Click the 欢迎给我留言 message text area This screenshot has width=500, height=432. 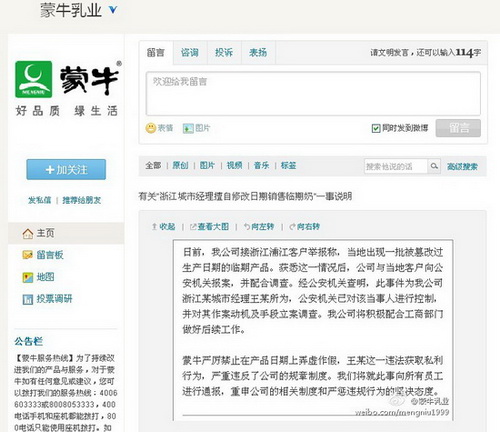[313, 94]
